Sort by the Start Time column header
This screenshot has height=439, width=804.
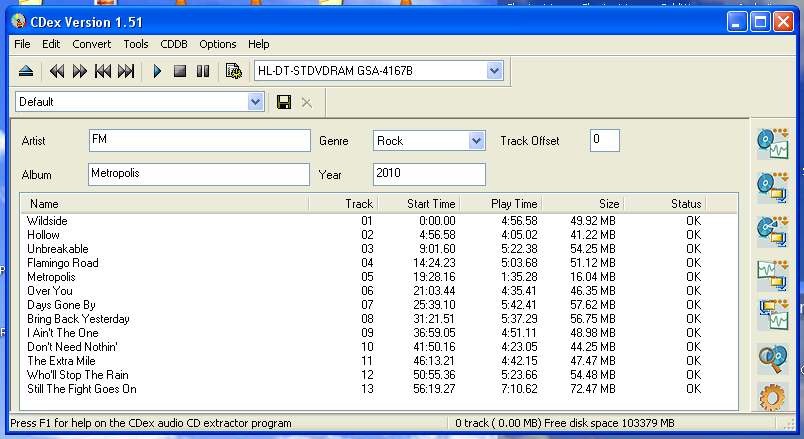click(418, 204)
